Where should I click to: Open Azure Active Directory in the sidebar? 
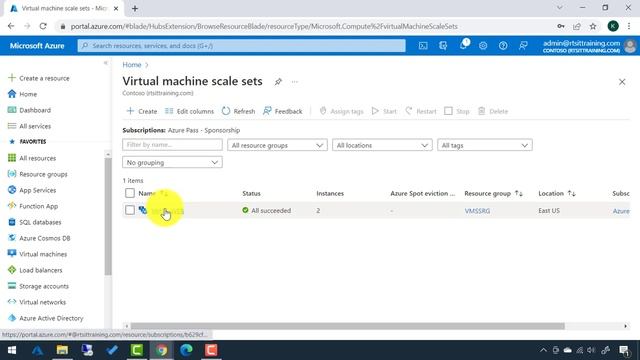pos(46,318)
